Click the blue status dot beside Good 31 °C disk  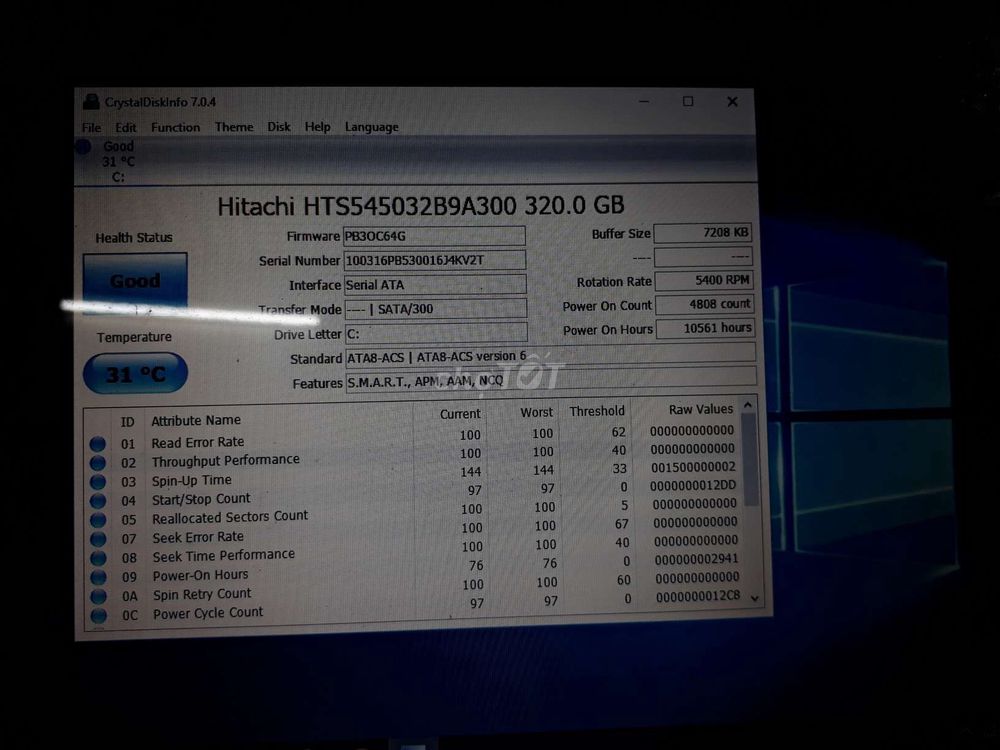point(84,147)
